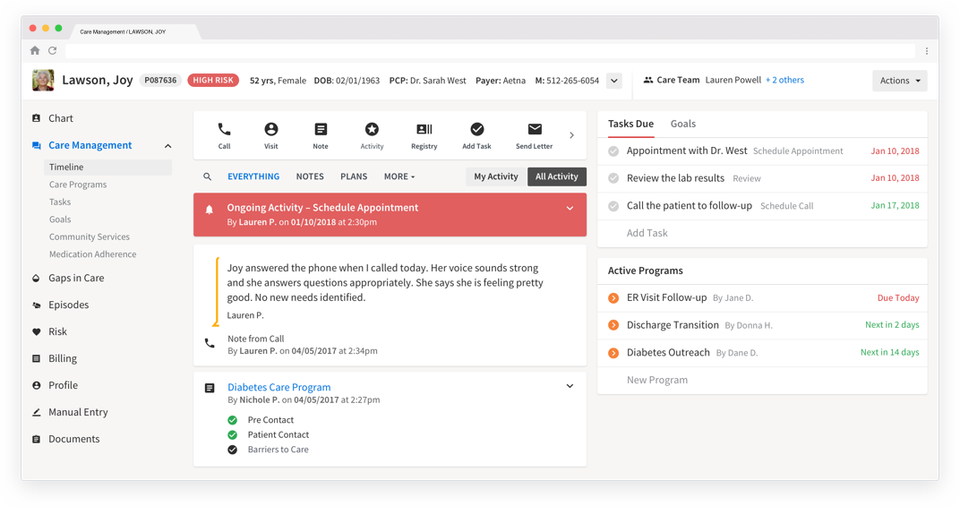Open the Registry icon

(x=424, y=130)
